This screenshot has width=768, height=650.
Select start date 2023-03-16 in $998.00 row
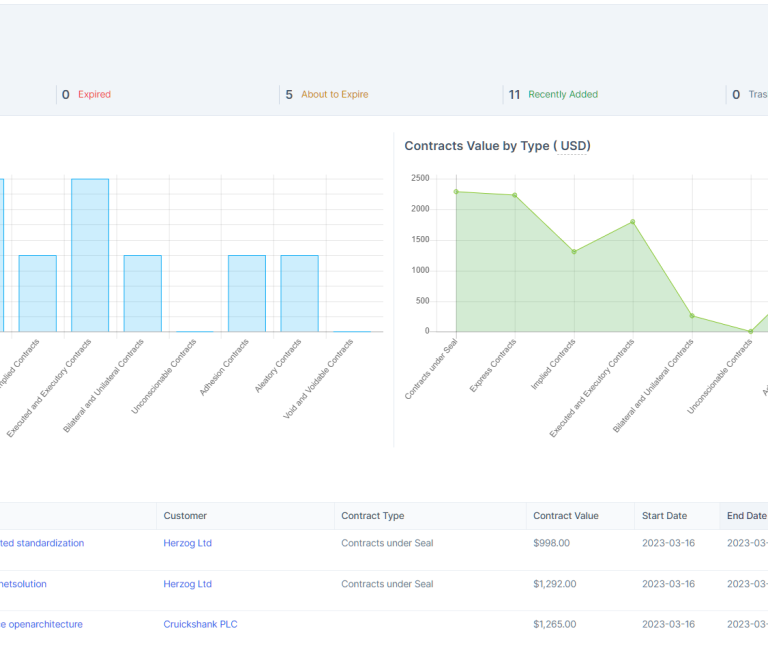[x=668, y=543]
